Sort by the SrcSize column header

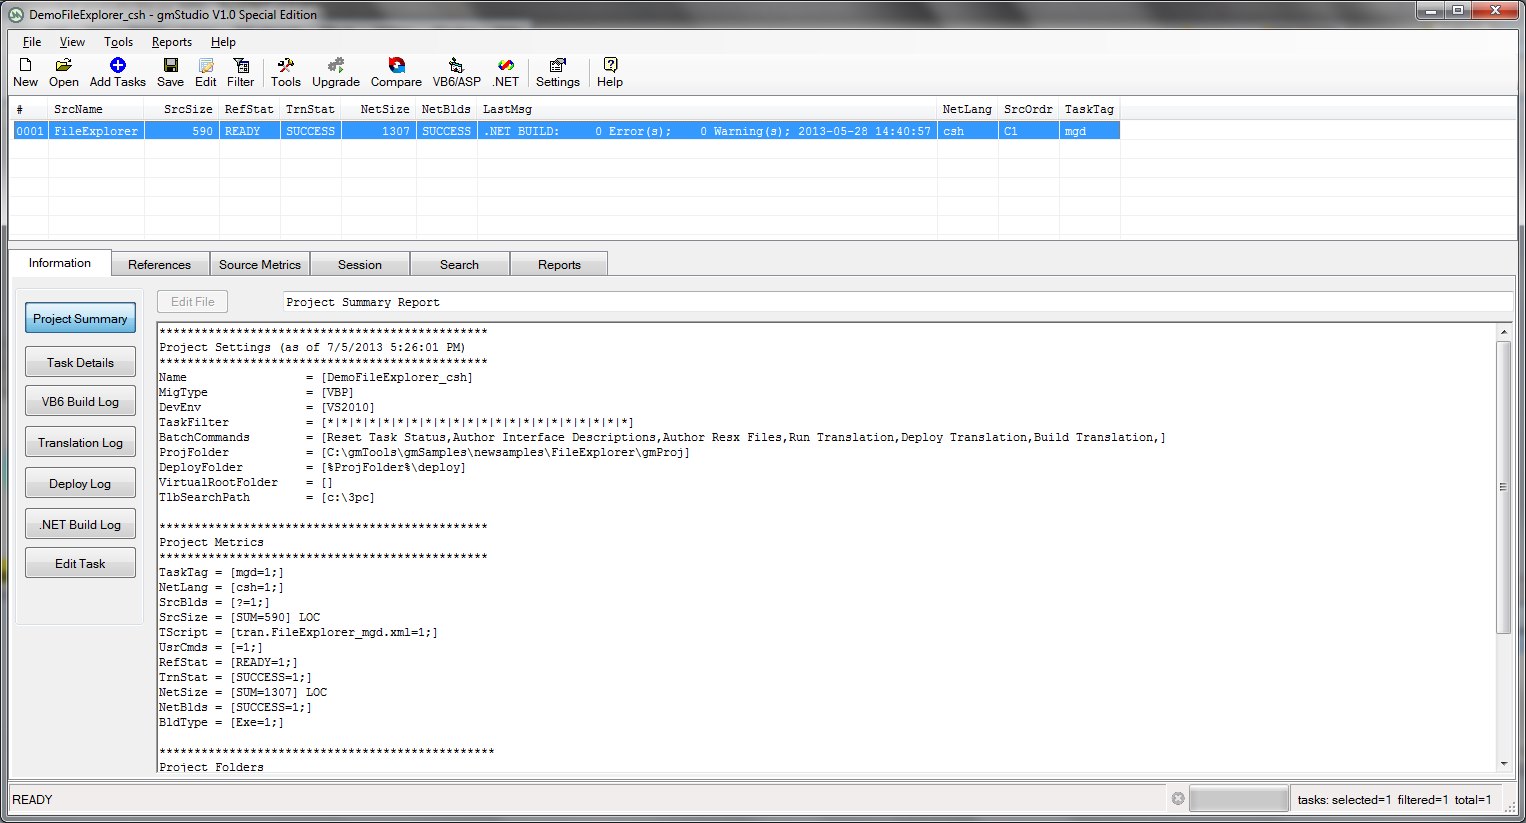click(x=188, y=109)
